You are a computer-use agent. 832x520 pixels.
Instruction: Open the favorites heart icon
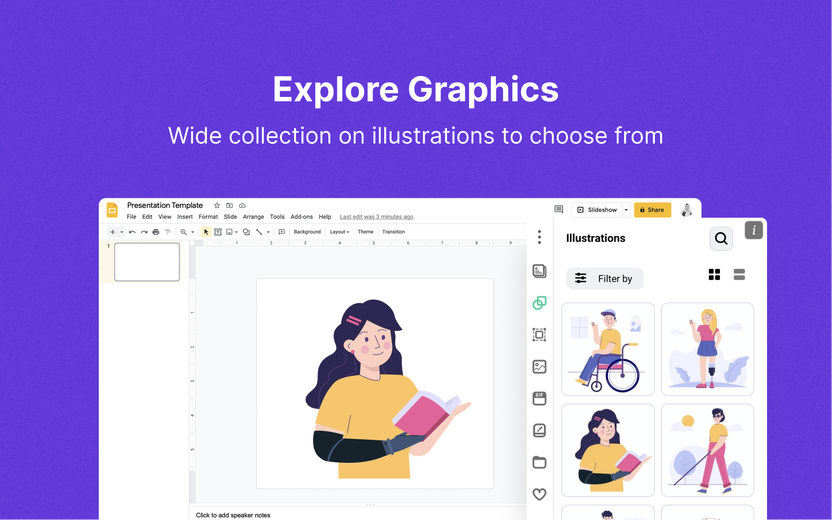(539, 494)
